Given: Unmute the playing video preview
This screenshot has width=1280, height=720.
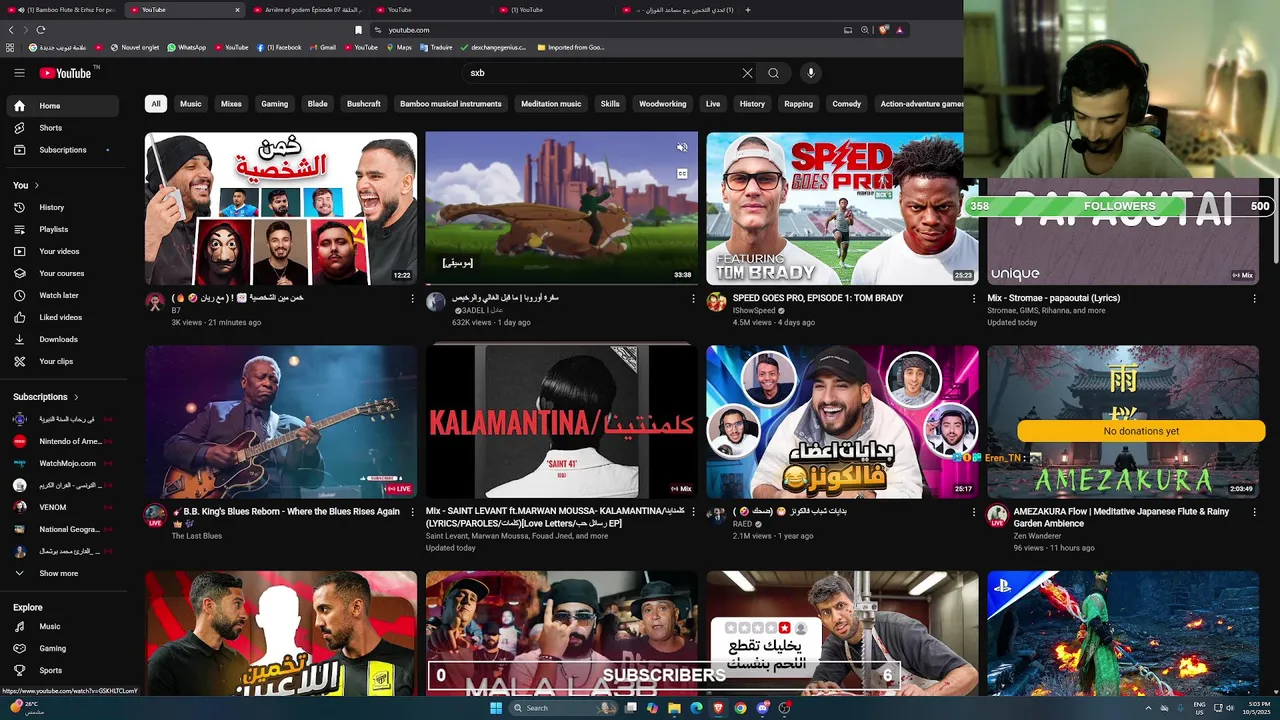Looking at the screenshot, I should click(682, 147).
